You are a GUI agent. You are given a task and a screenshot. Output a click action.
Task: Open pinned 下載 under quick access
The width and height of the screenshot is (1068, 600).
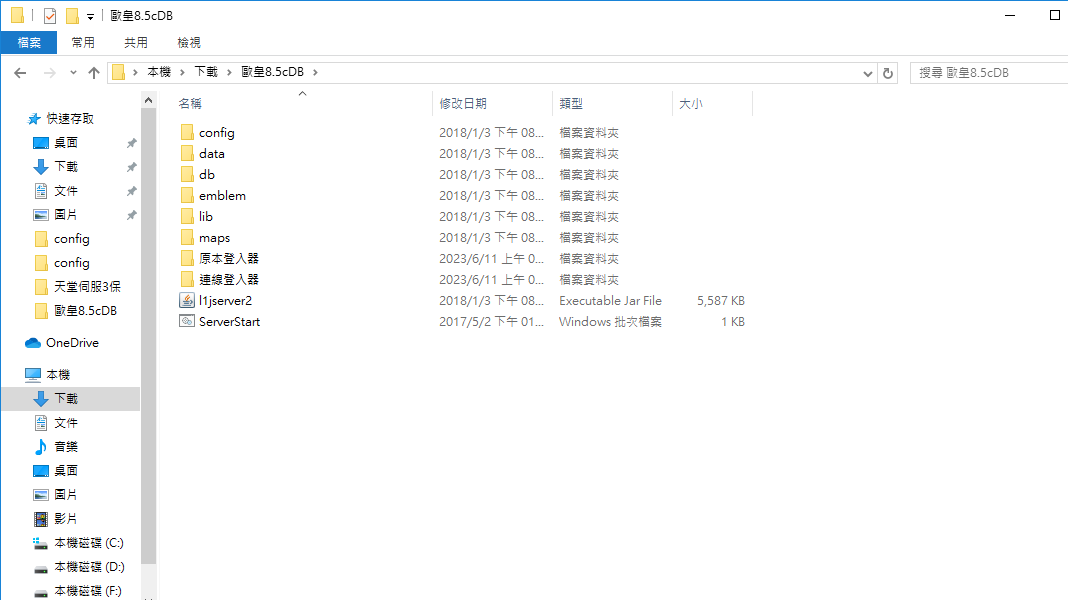tap(65, 166)
